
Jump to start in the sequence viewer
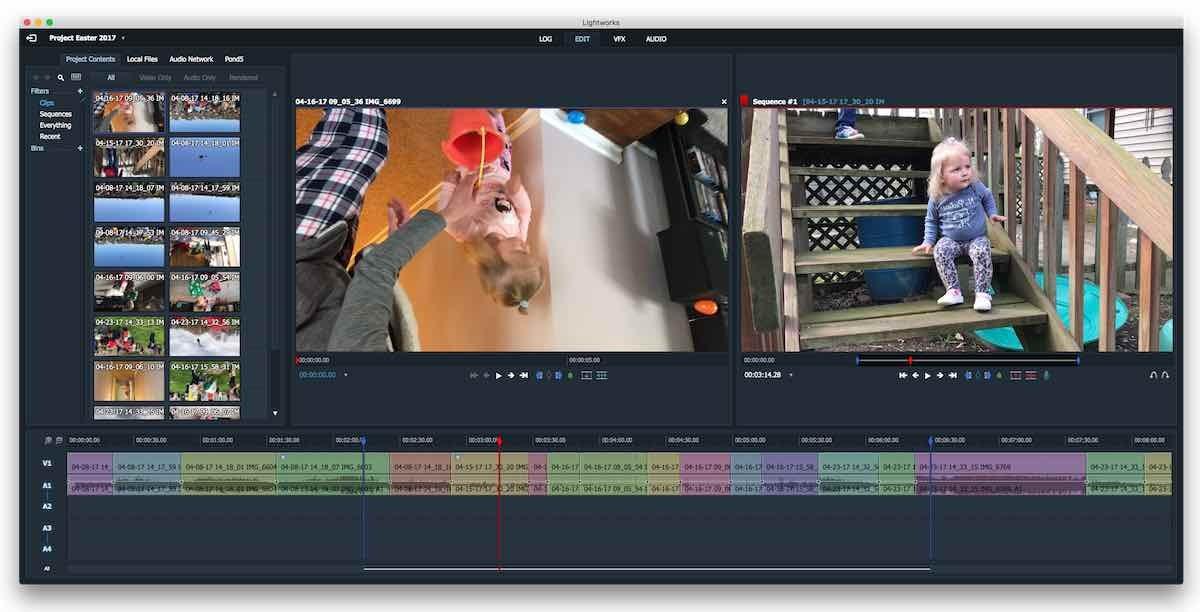[903, 375]
